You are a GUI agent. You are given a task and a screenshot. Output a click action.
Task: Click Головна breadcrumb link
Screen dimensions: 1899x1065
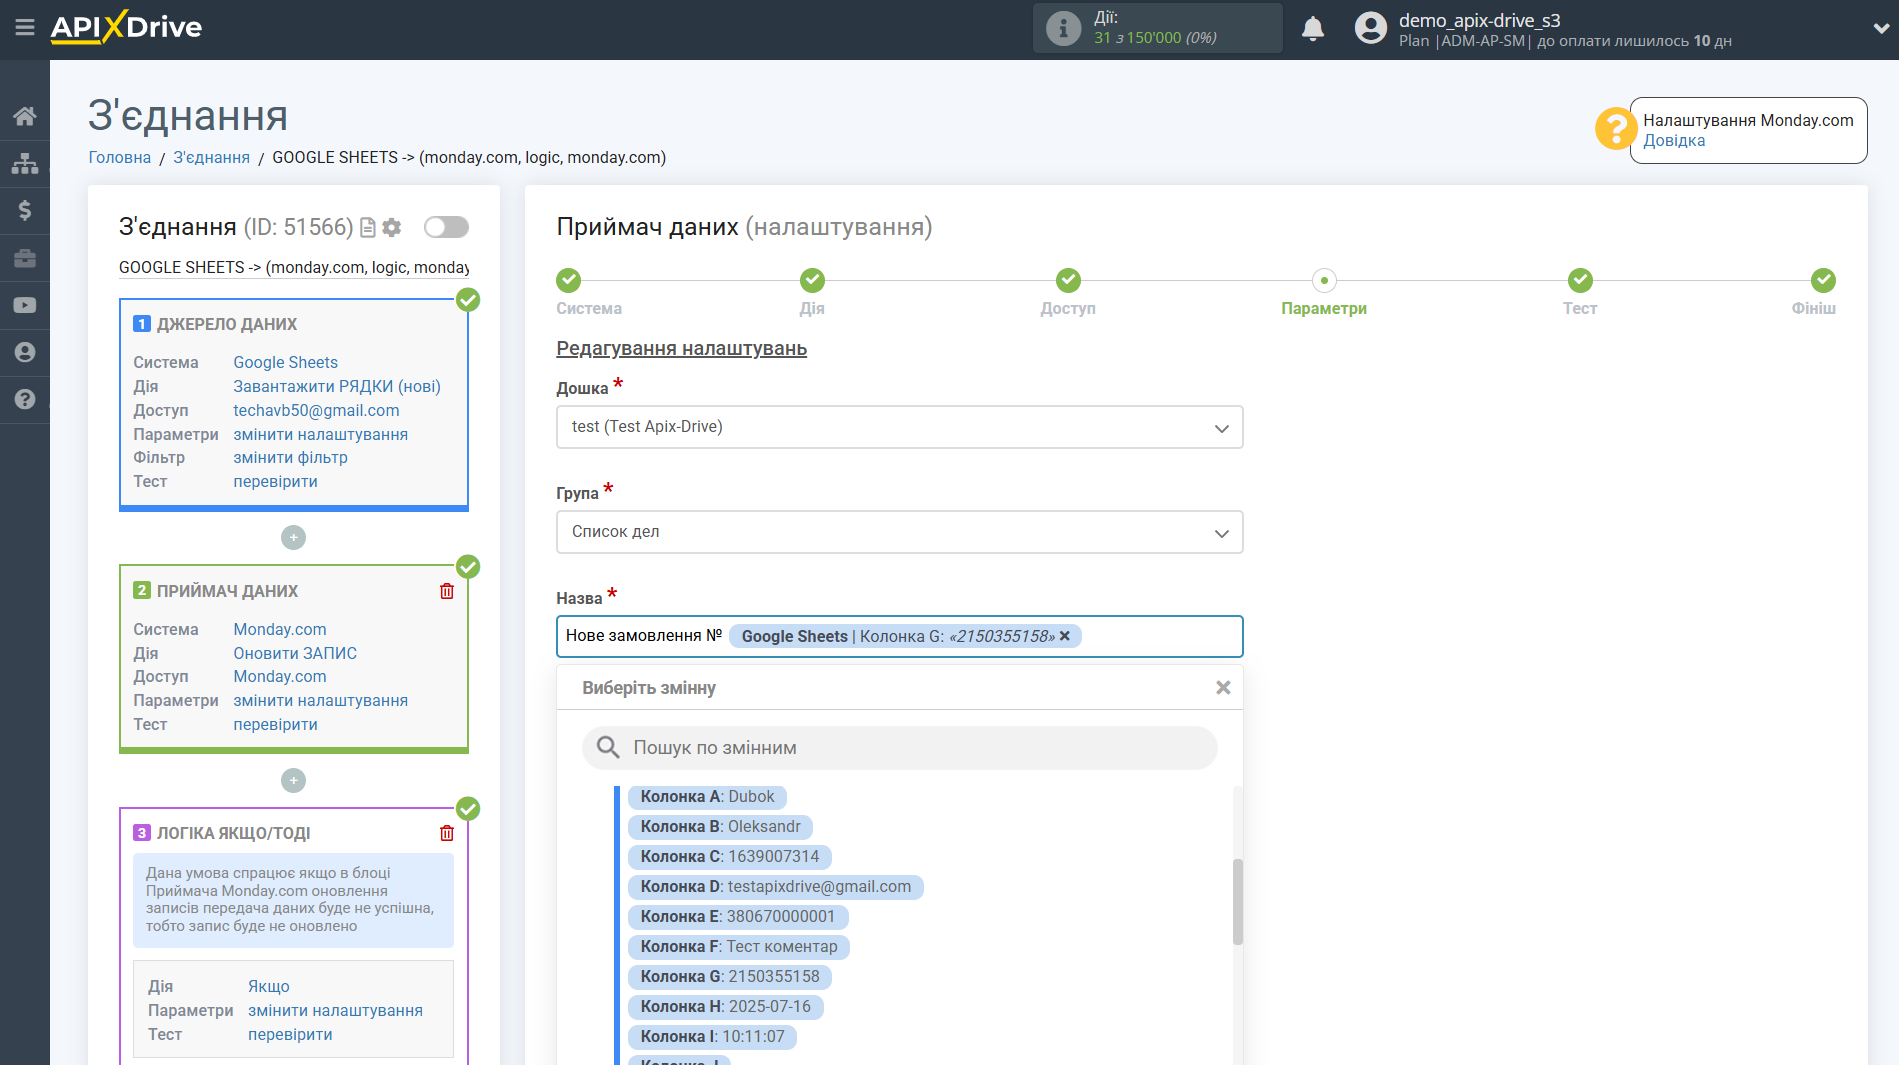coord(119,157)
